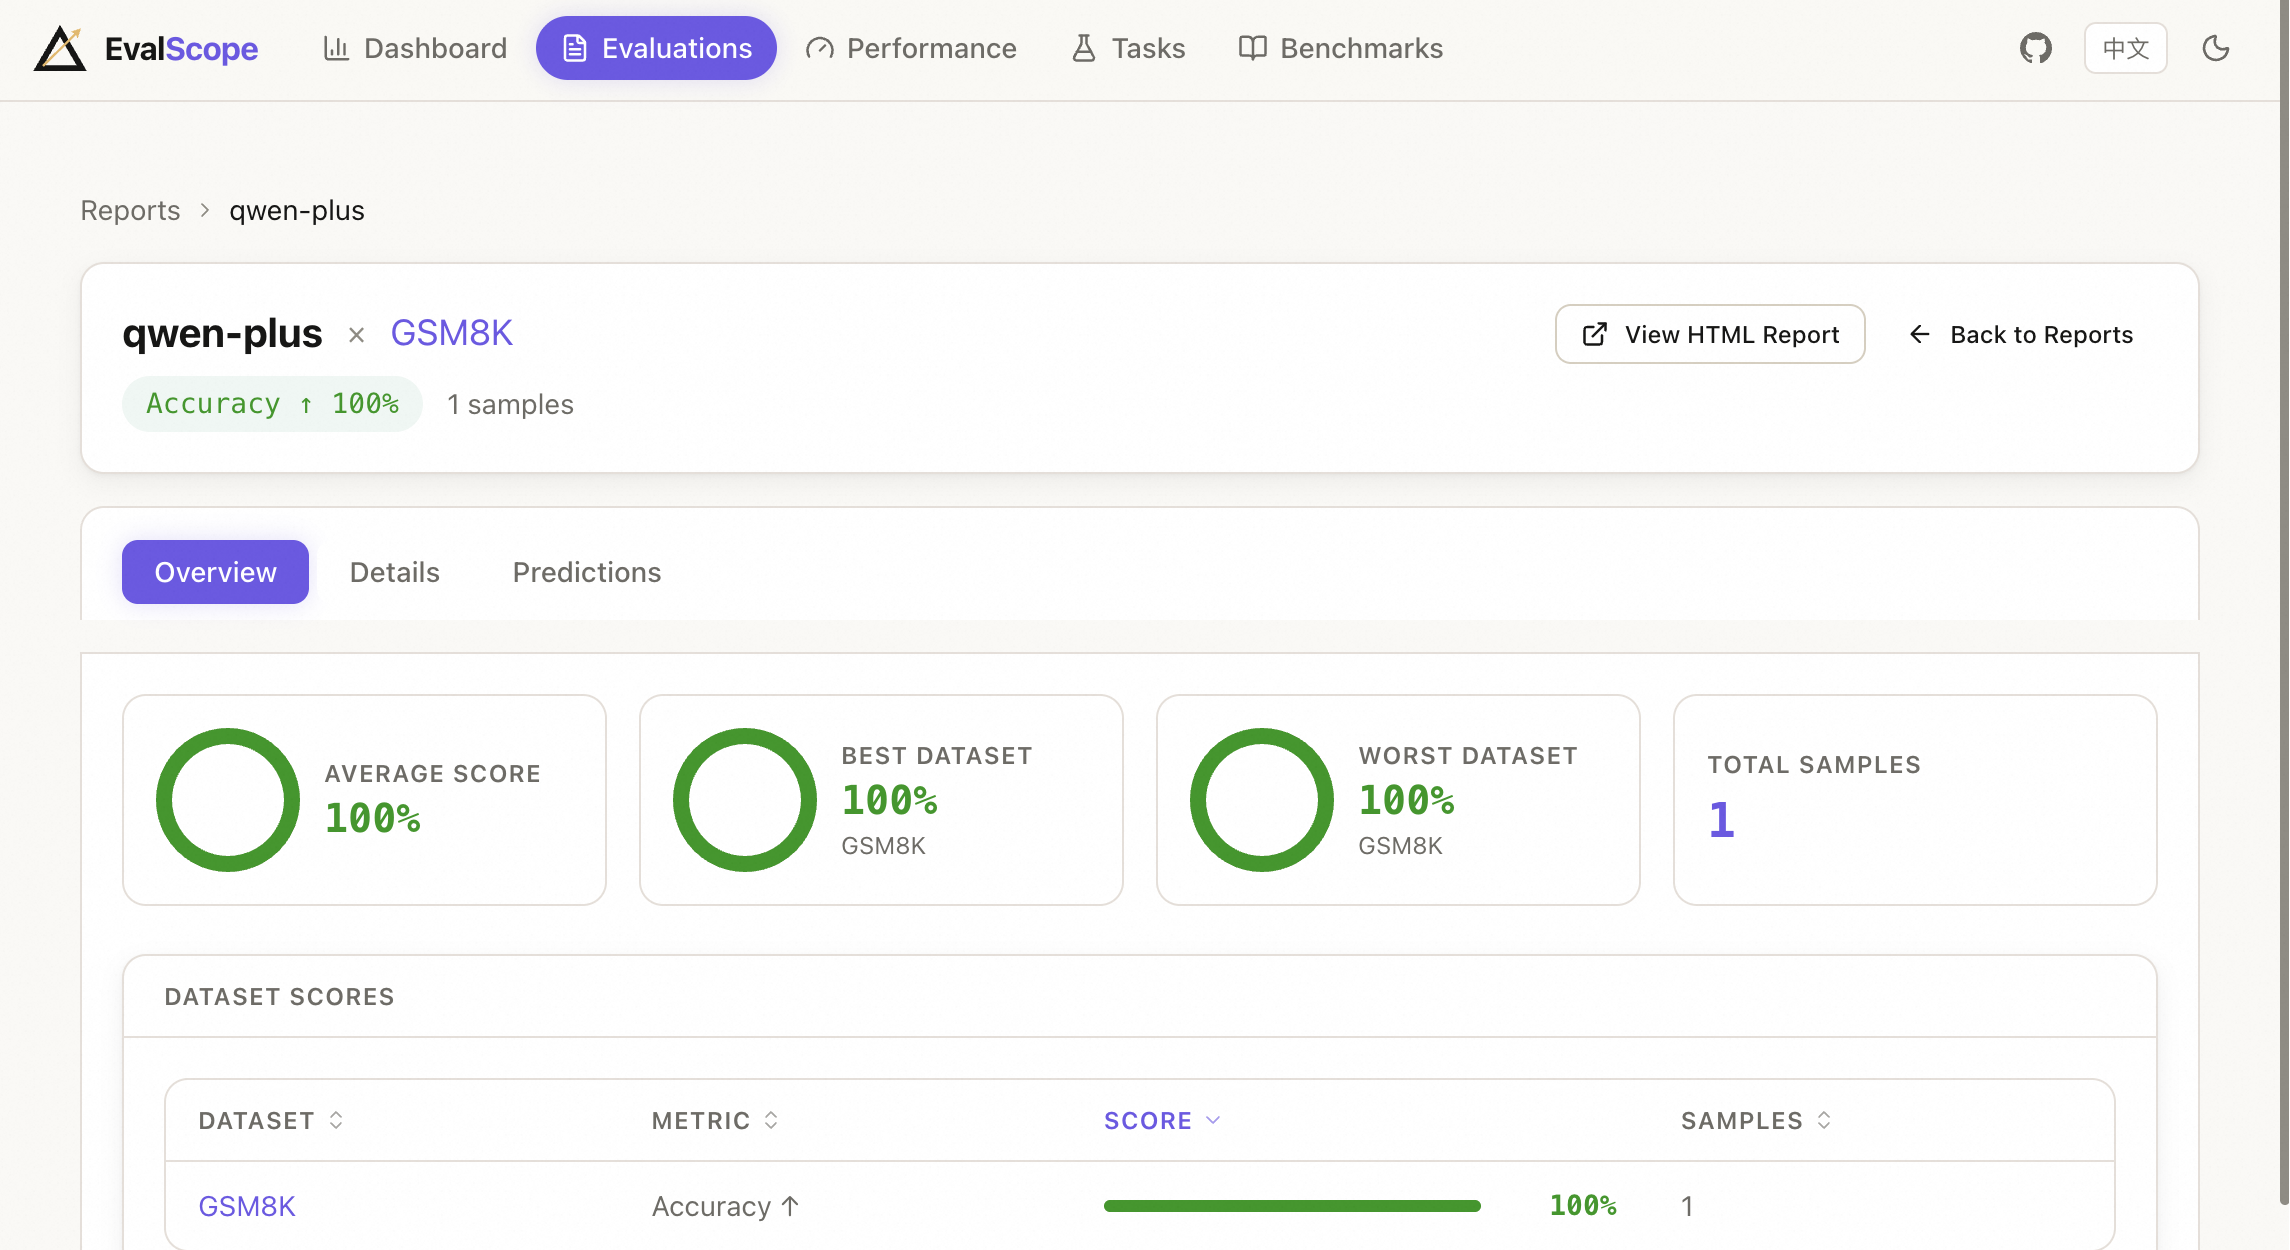Image resolution: width=2290 pixels, height=1250 pixels.
Task: Switch to the Details tab
Action: tap(395, 572)
